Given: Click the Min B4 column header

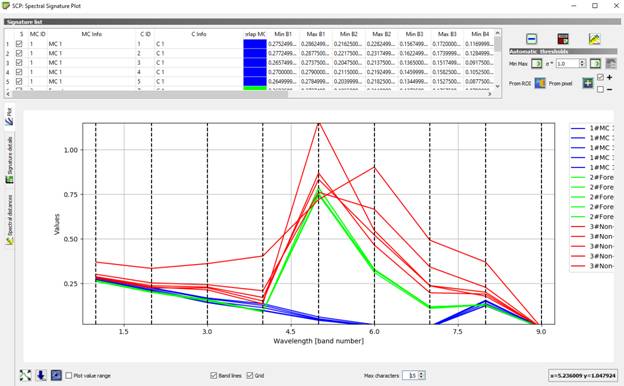Looking at the screenshot, I should 480,34.
